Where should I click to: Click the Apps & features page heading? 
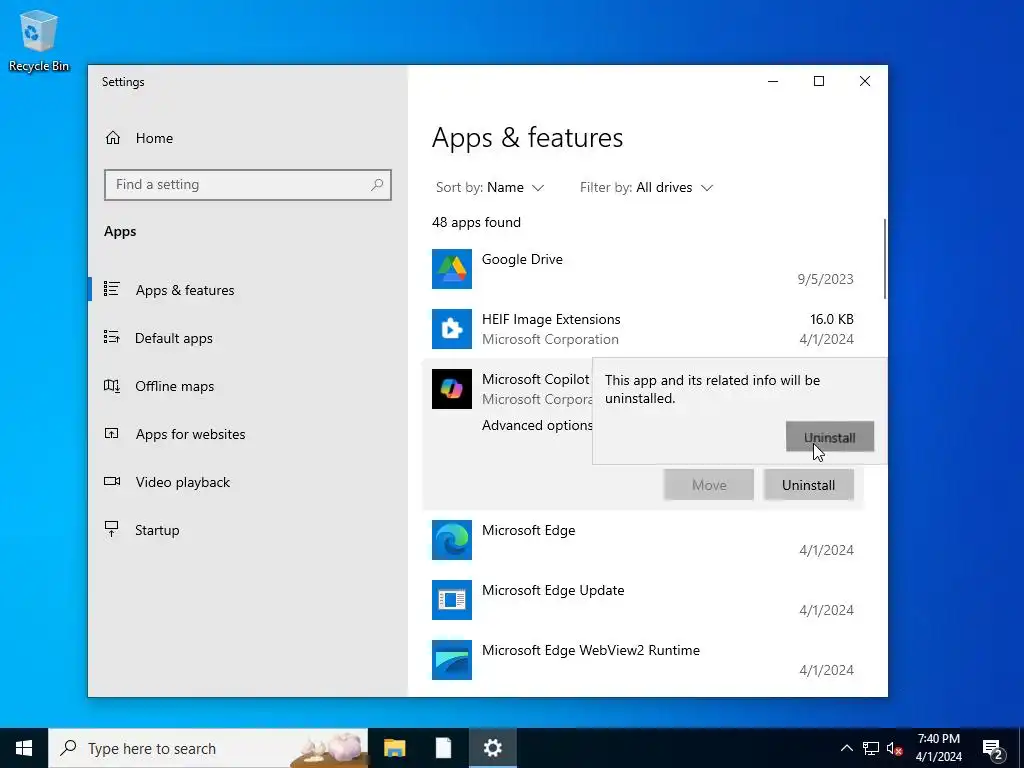(528, 138)
